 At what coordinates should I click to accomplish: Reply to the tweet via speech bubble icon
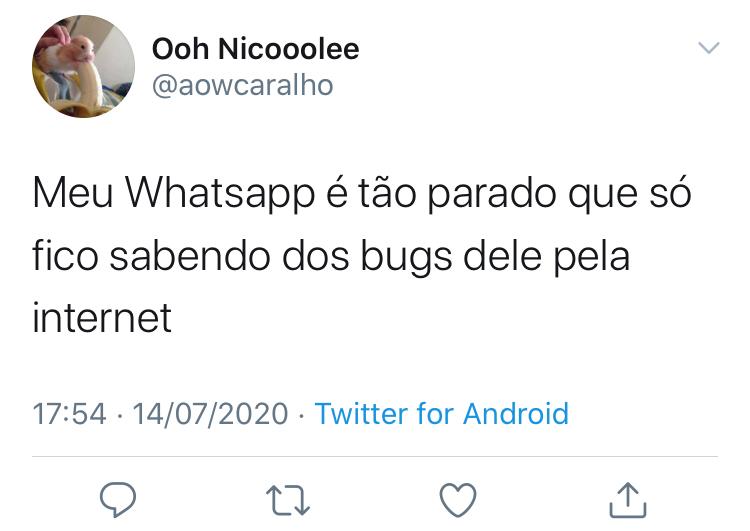[118, 500]
